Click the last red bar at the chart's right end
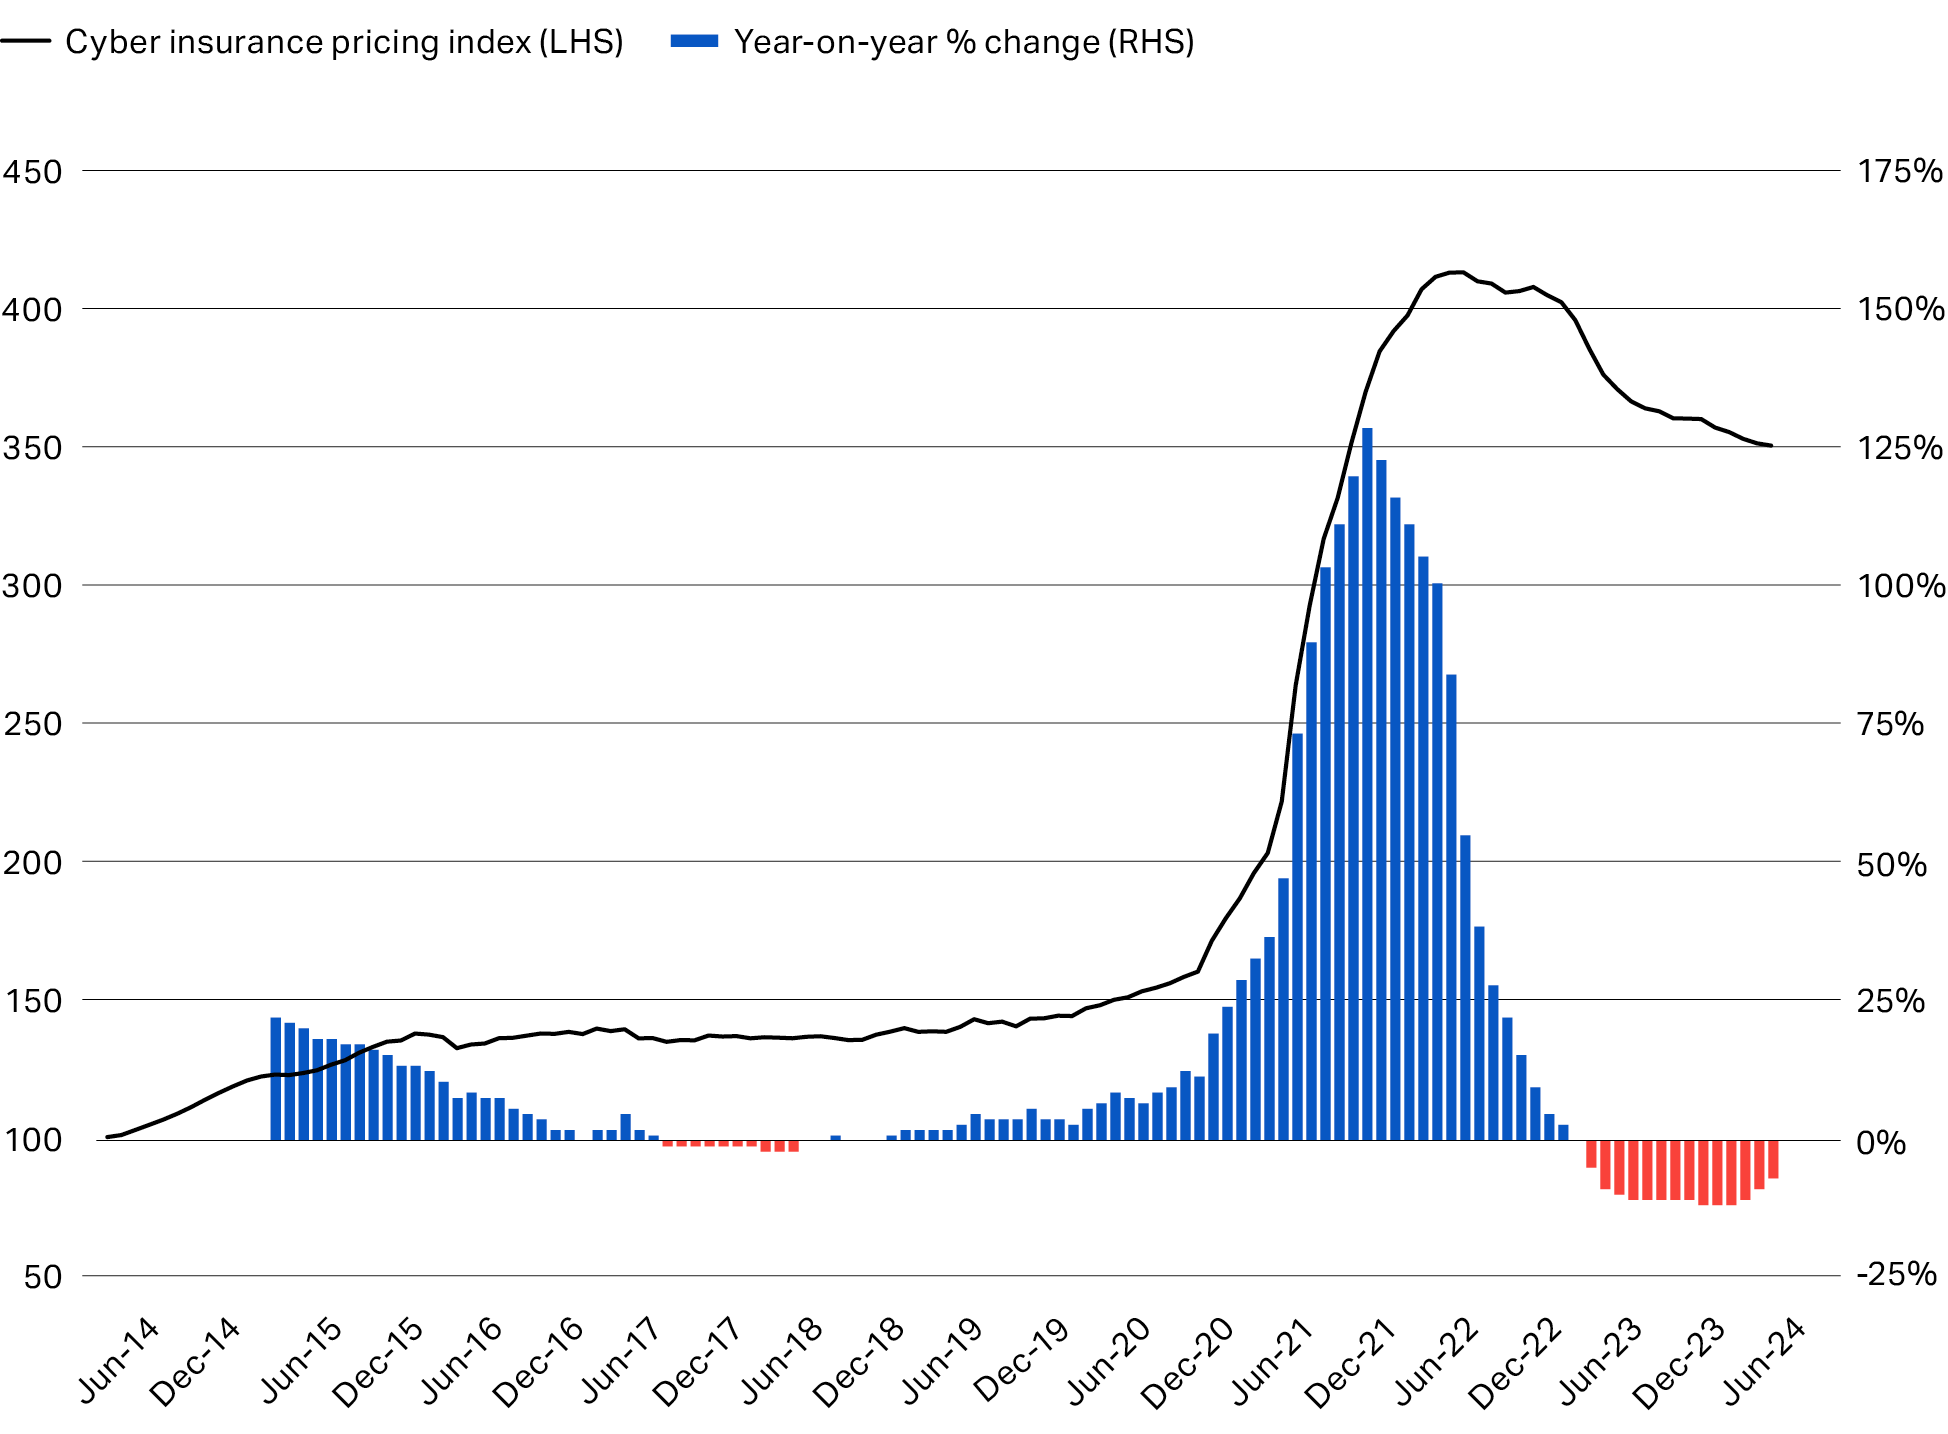Image resolution: width=1948 pixels, height=1434 pixels. click(x=1773, y=1159)
